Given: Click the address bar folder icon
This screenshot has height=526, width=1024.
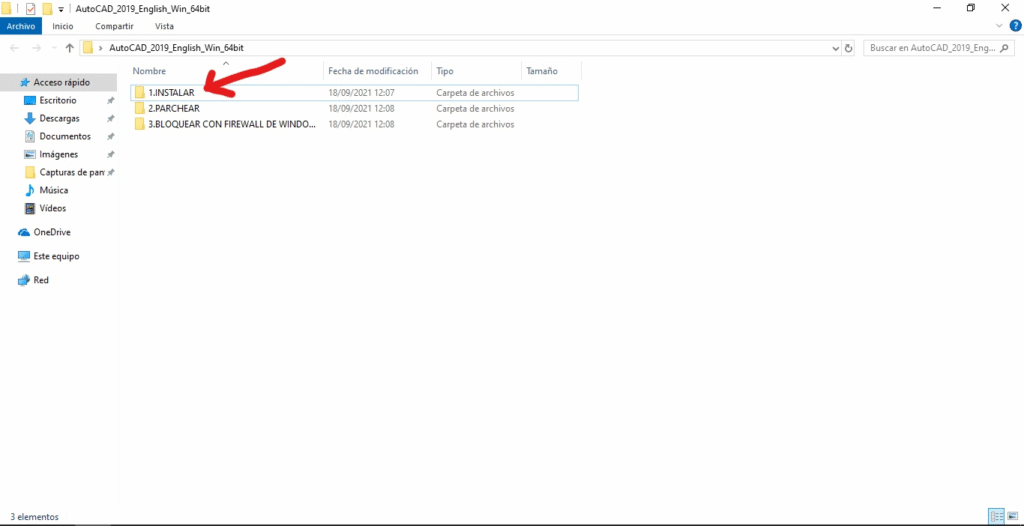Looking at the screenshot, I should (88, 48).
